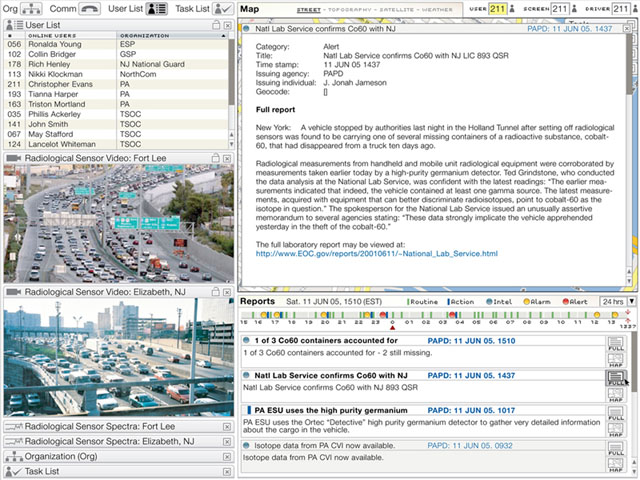Click camera icon of Fort Lee video panel
This screenshot has width=640, height=480.
[x=14, y=158]
